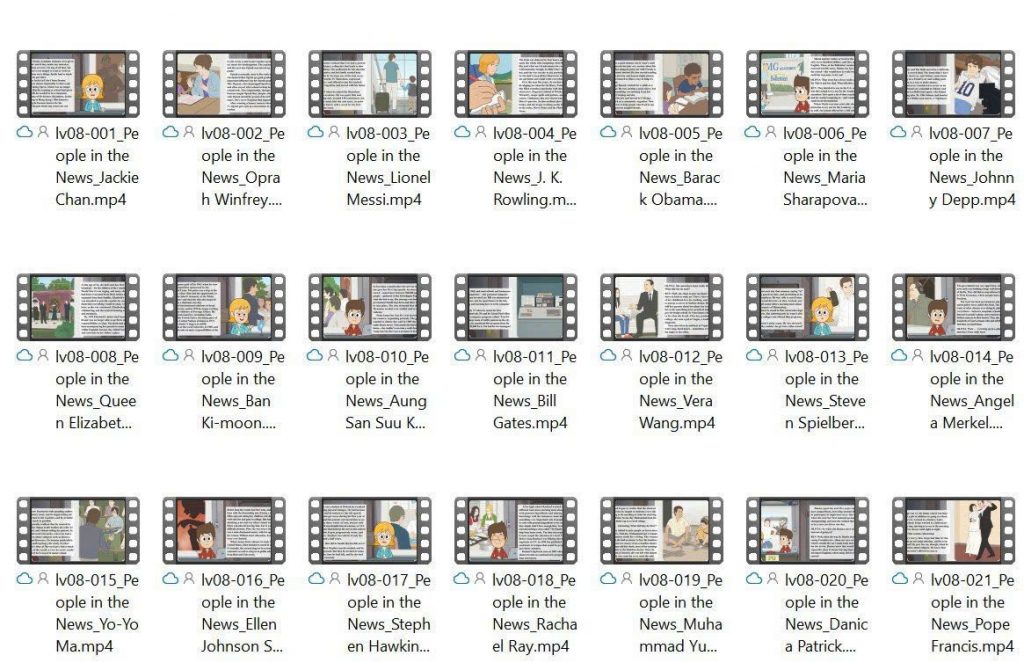Image resolution: width=1024 pixels, height=663 pixels.
Task: Click cloud sync icon for lv08-021 Pope Francis
Action: point(899,579)
